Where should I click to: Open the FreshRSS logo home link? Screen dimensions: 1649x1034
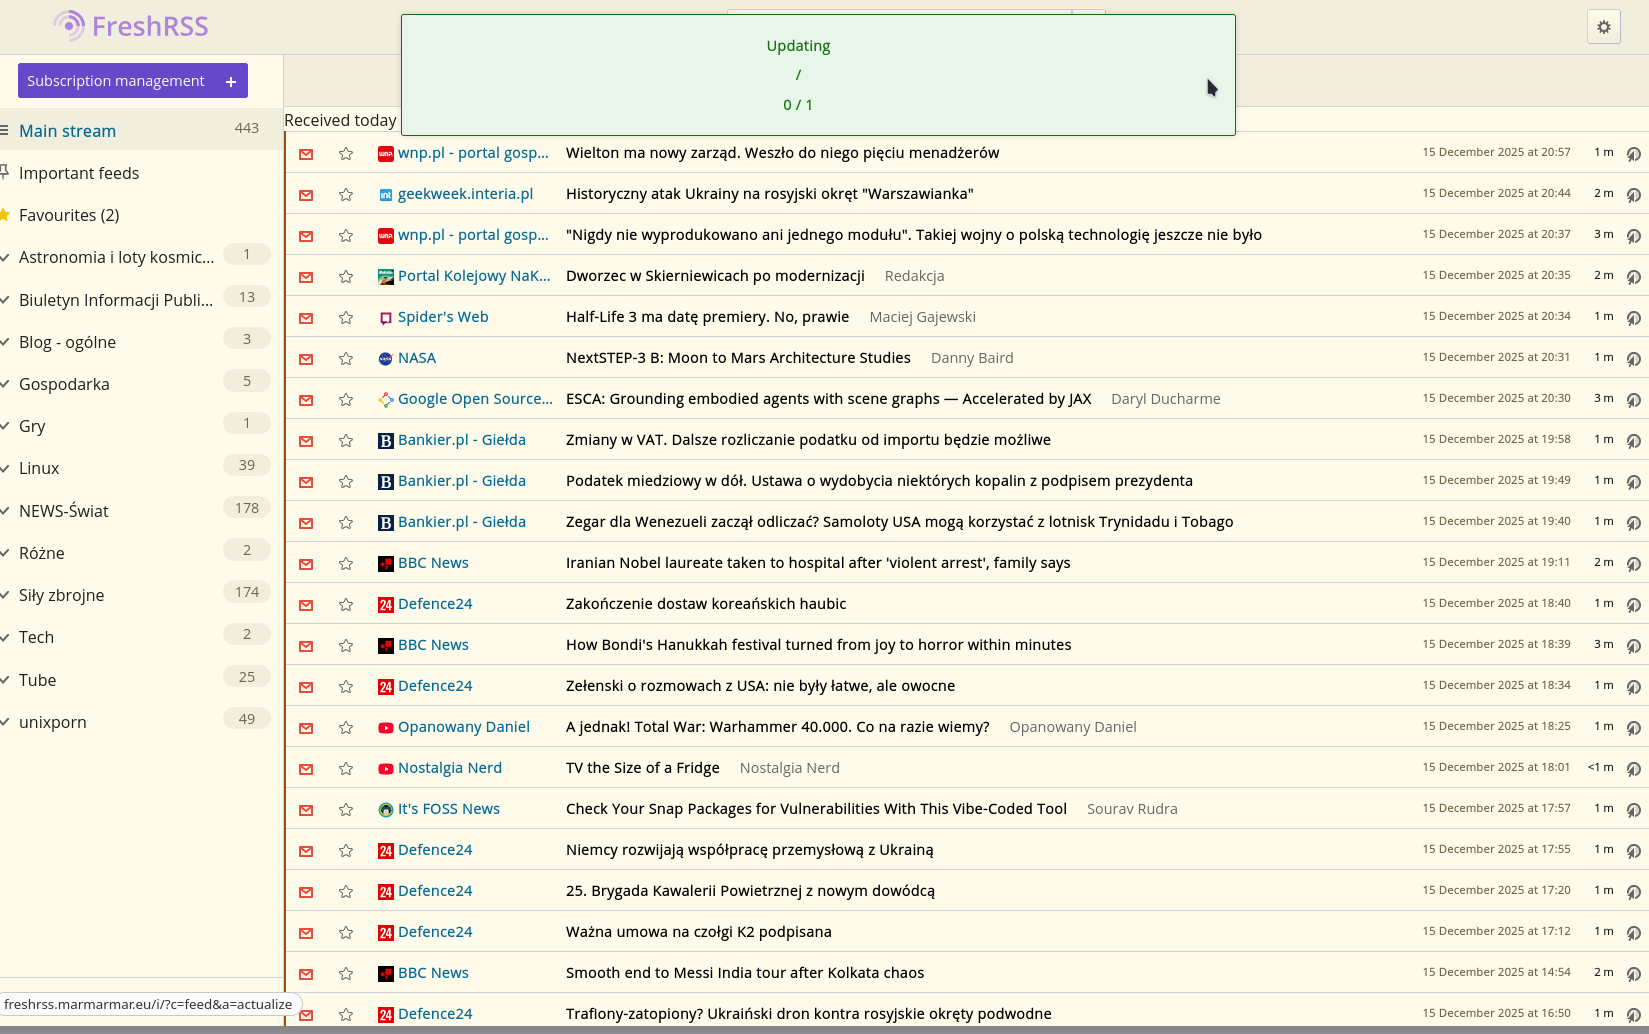pyautogui.click(x=131, y=26)
